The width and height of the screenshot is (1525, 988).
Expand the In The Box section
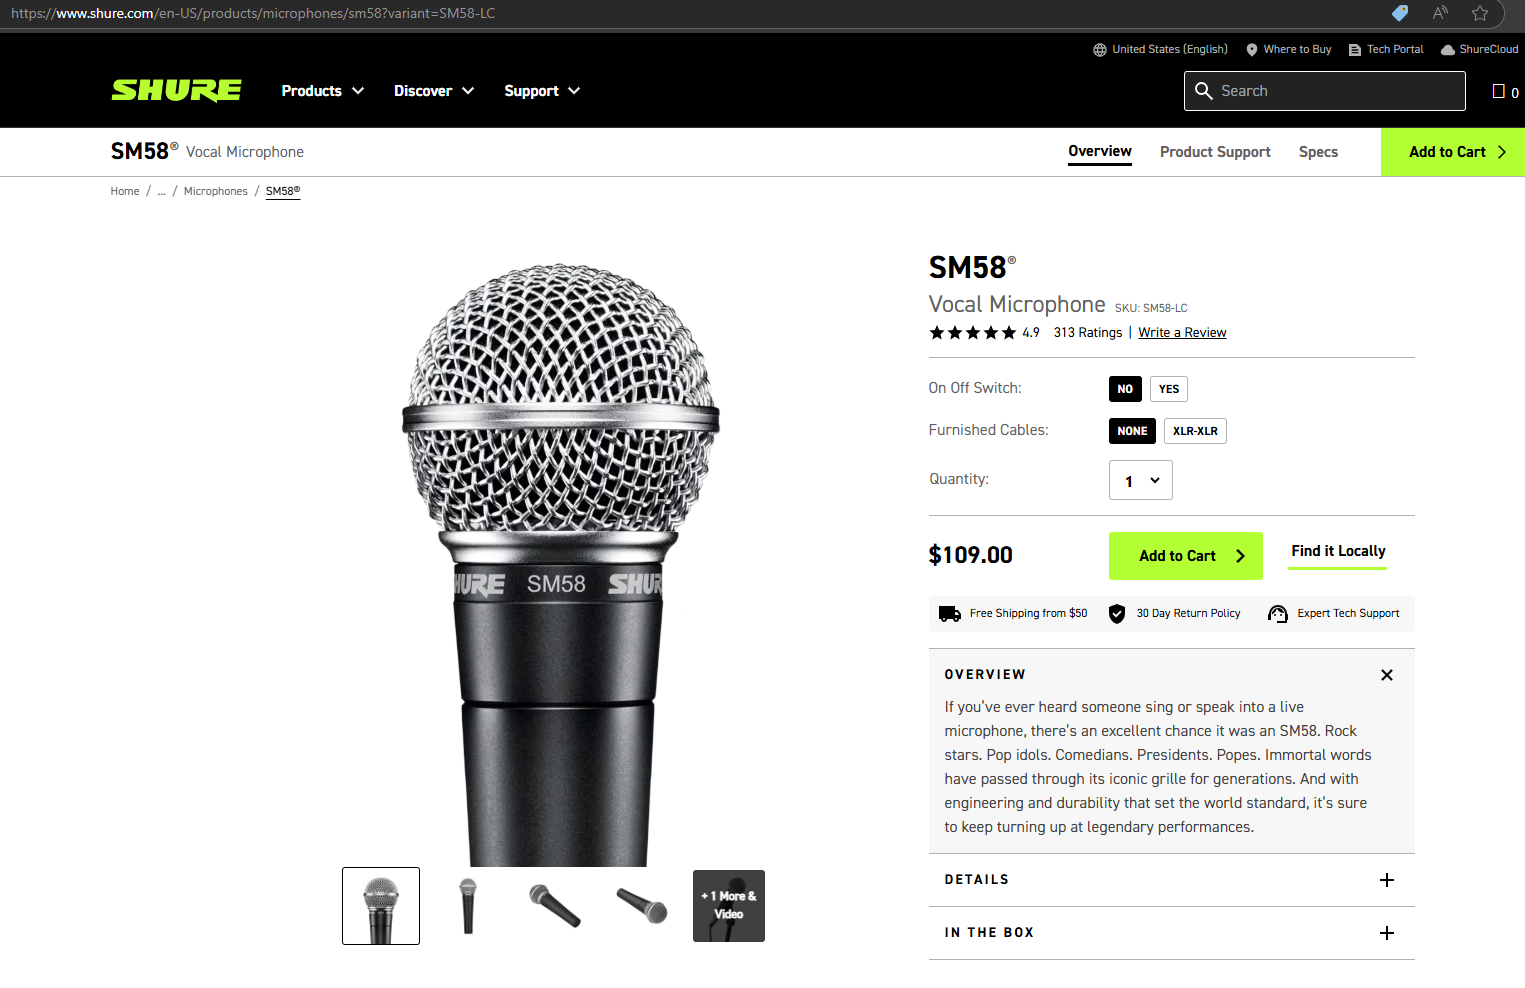click(x=1386, y=933)
